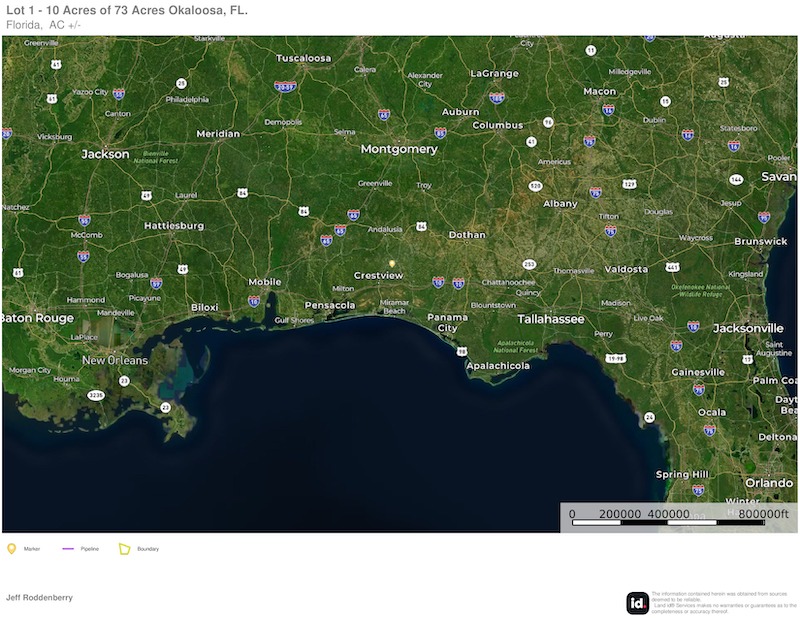800x618 pixels.
Task: Open the Land id logo
Action: [x=637, y=603]
